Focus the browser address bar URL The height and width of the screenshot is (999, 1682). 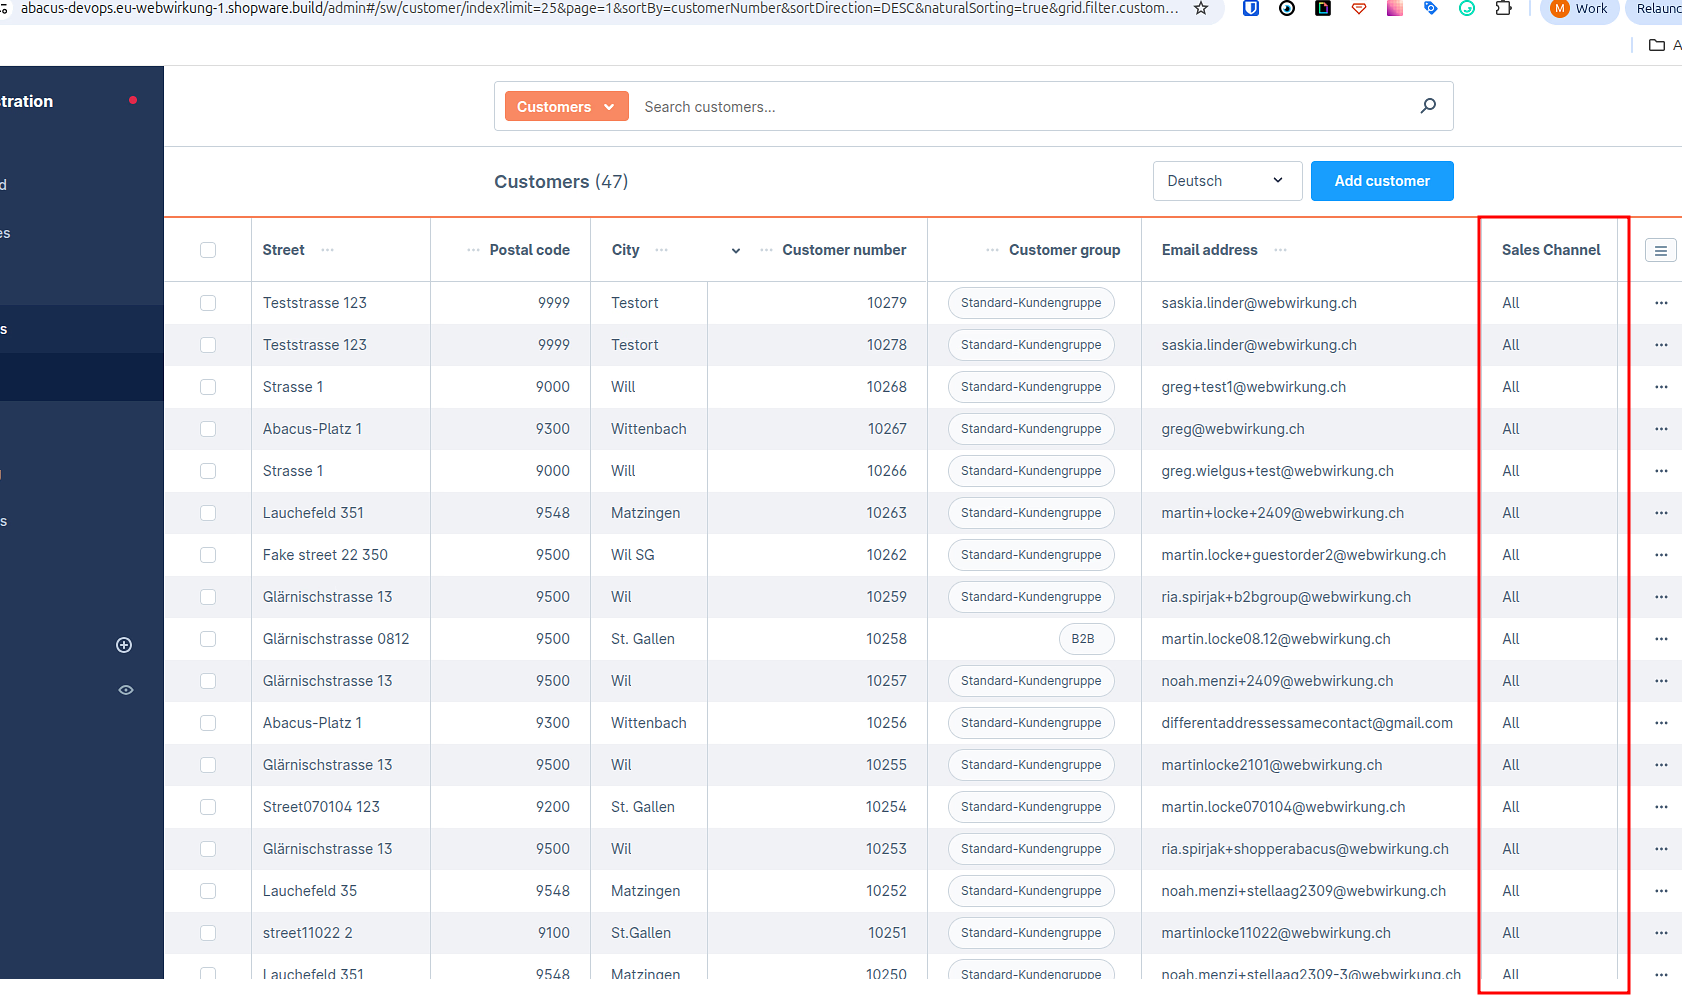[598, 8]
